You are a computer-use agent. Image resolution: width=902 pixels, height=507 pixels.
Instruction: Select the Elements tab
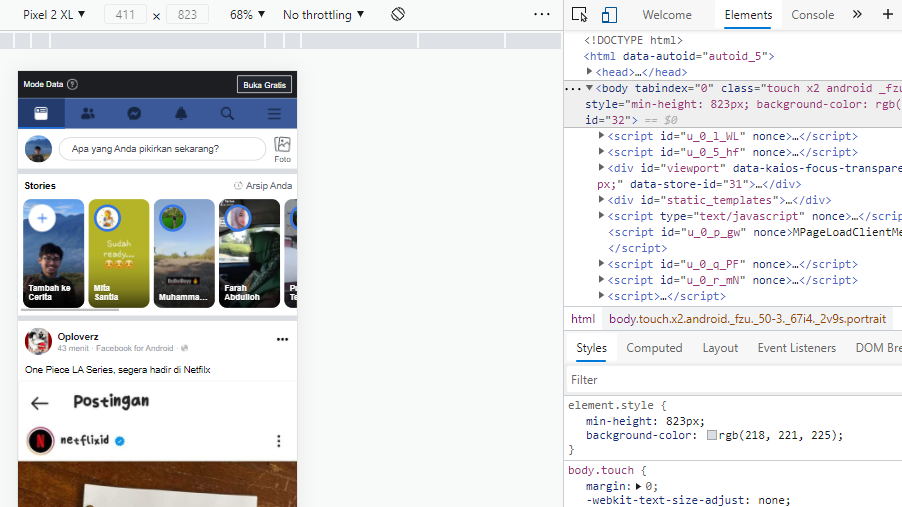[x=748, y=15]
